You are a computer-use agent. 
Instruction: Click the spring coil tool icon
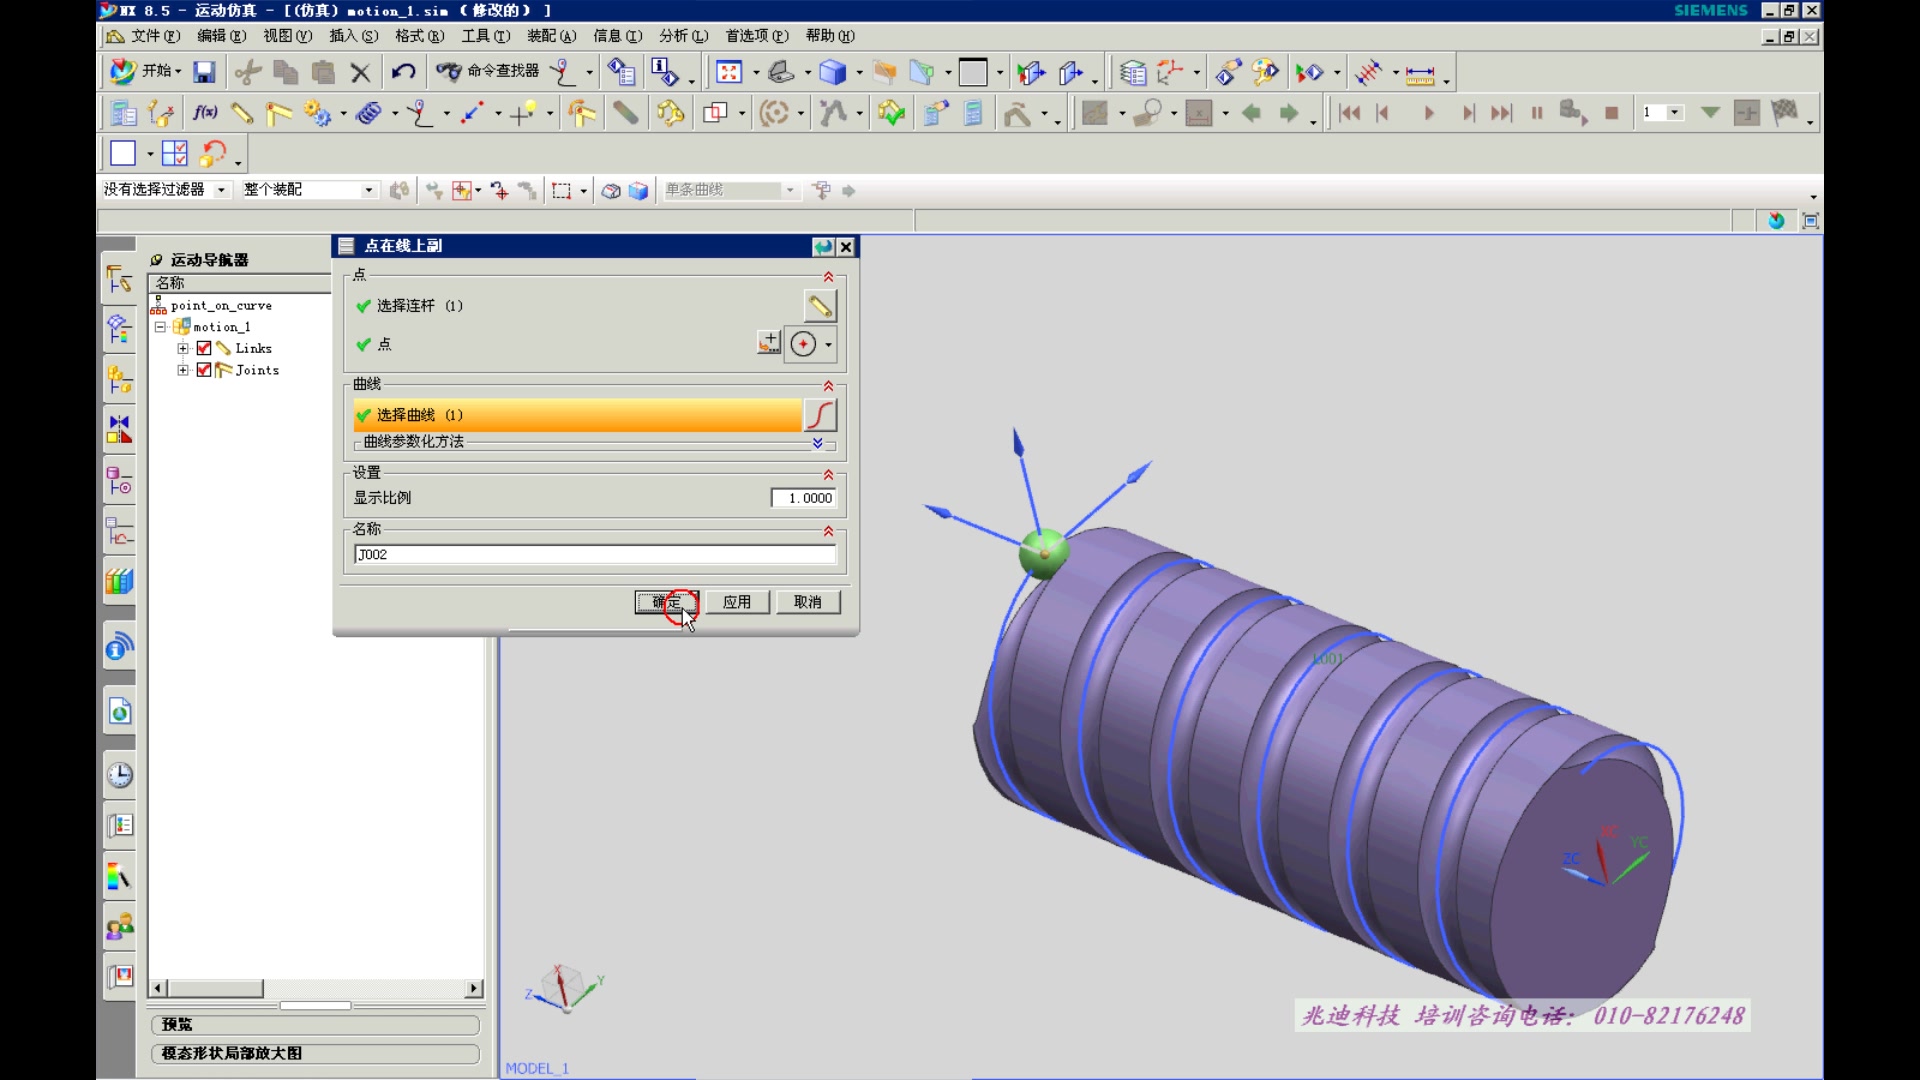(368, 113)
